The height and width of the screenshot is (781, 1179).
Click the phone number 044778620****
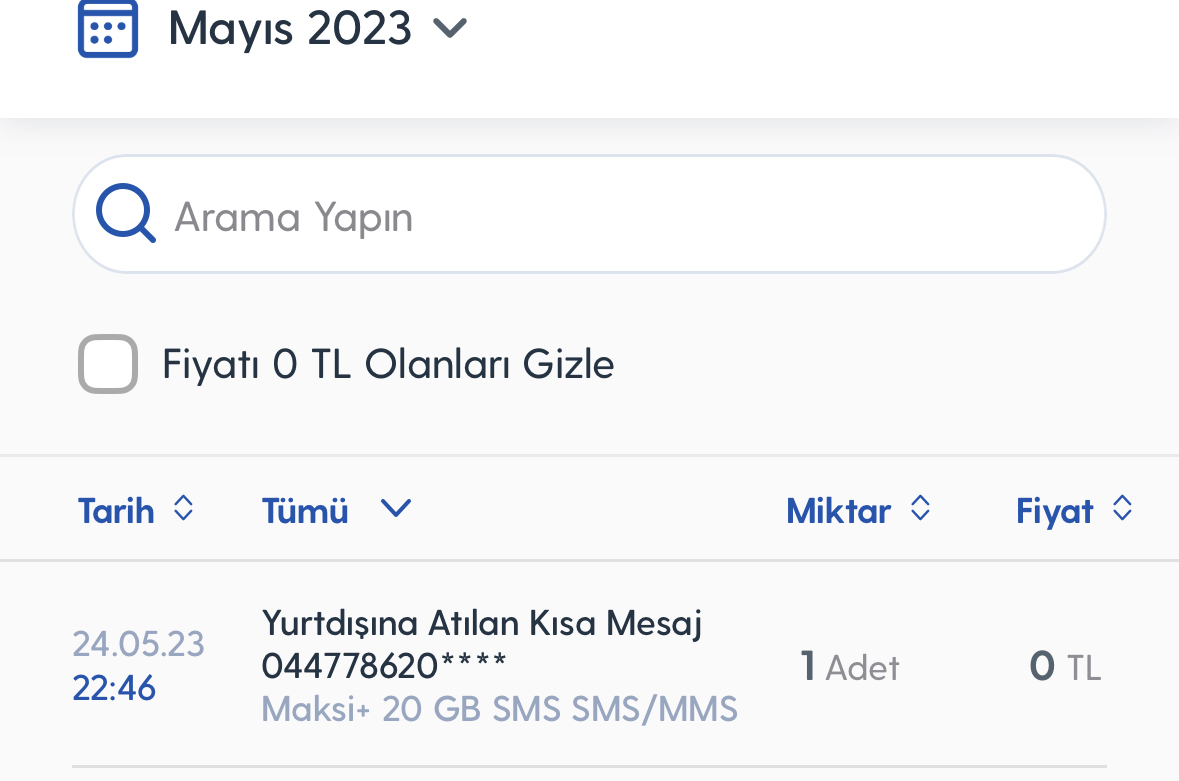click(384, 665)
